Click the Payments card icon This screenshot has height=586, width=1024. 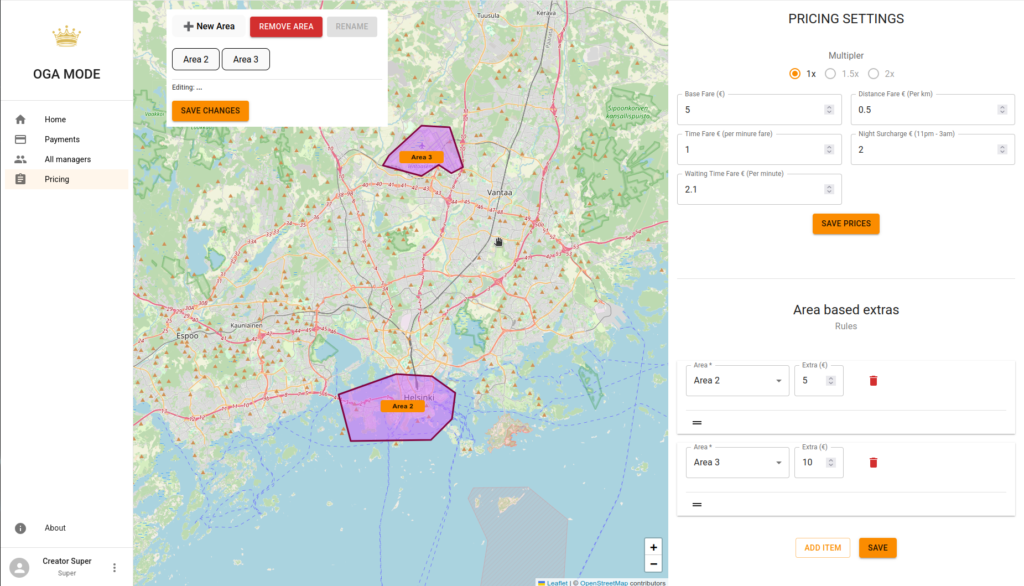[x=20, y=139]
